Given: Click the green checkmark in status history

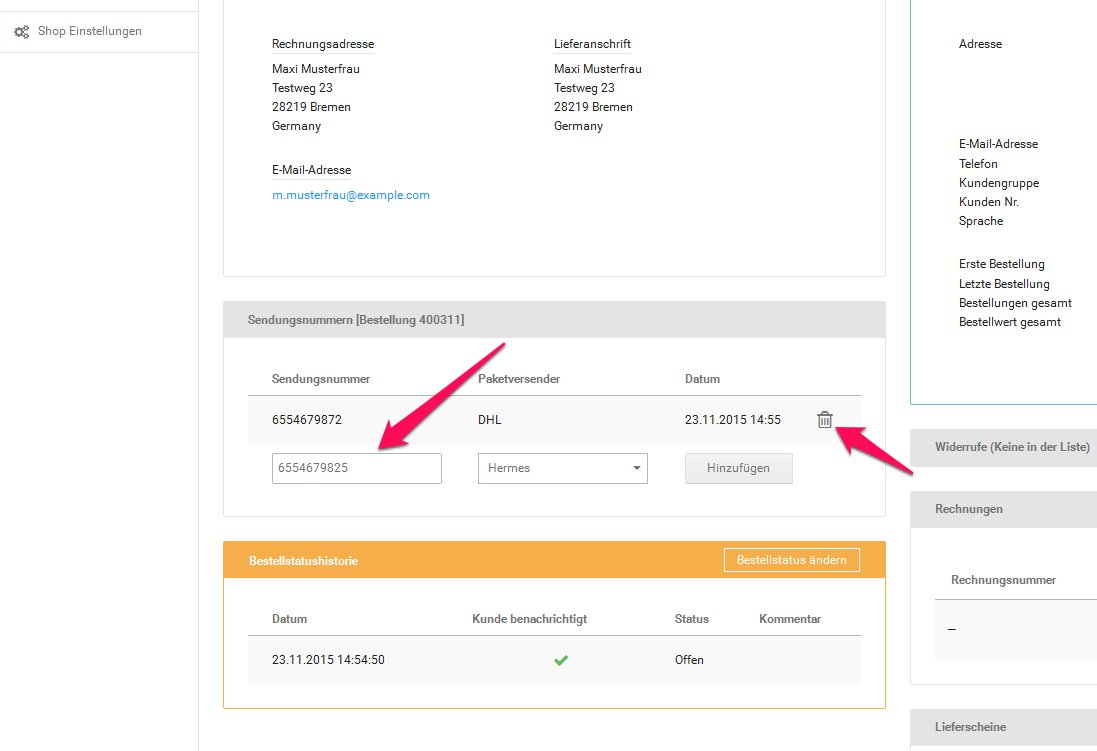Looking at the screenshot, I should tap(561, 660).
